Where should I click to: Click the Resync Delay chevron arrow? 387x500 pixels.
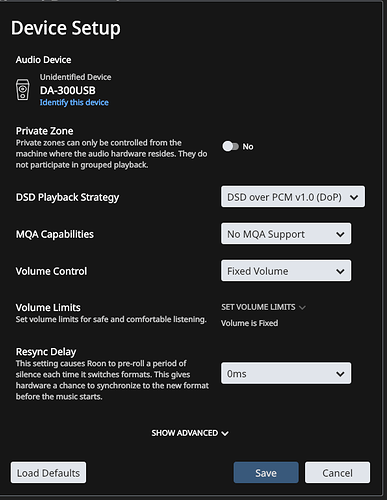[340, 374]
